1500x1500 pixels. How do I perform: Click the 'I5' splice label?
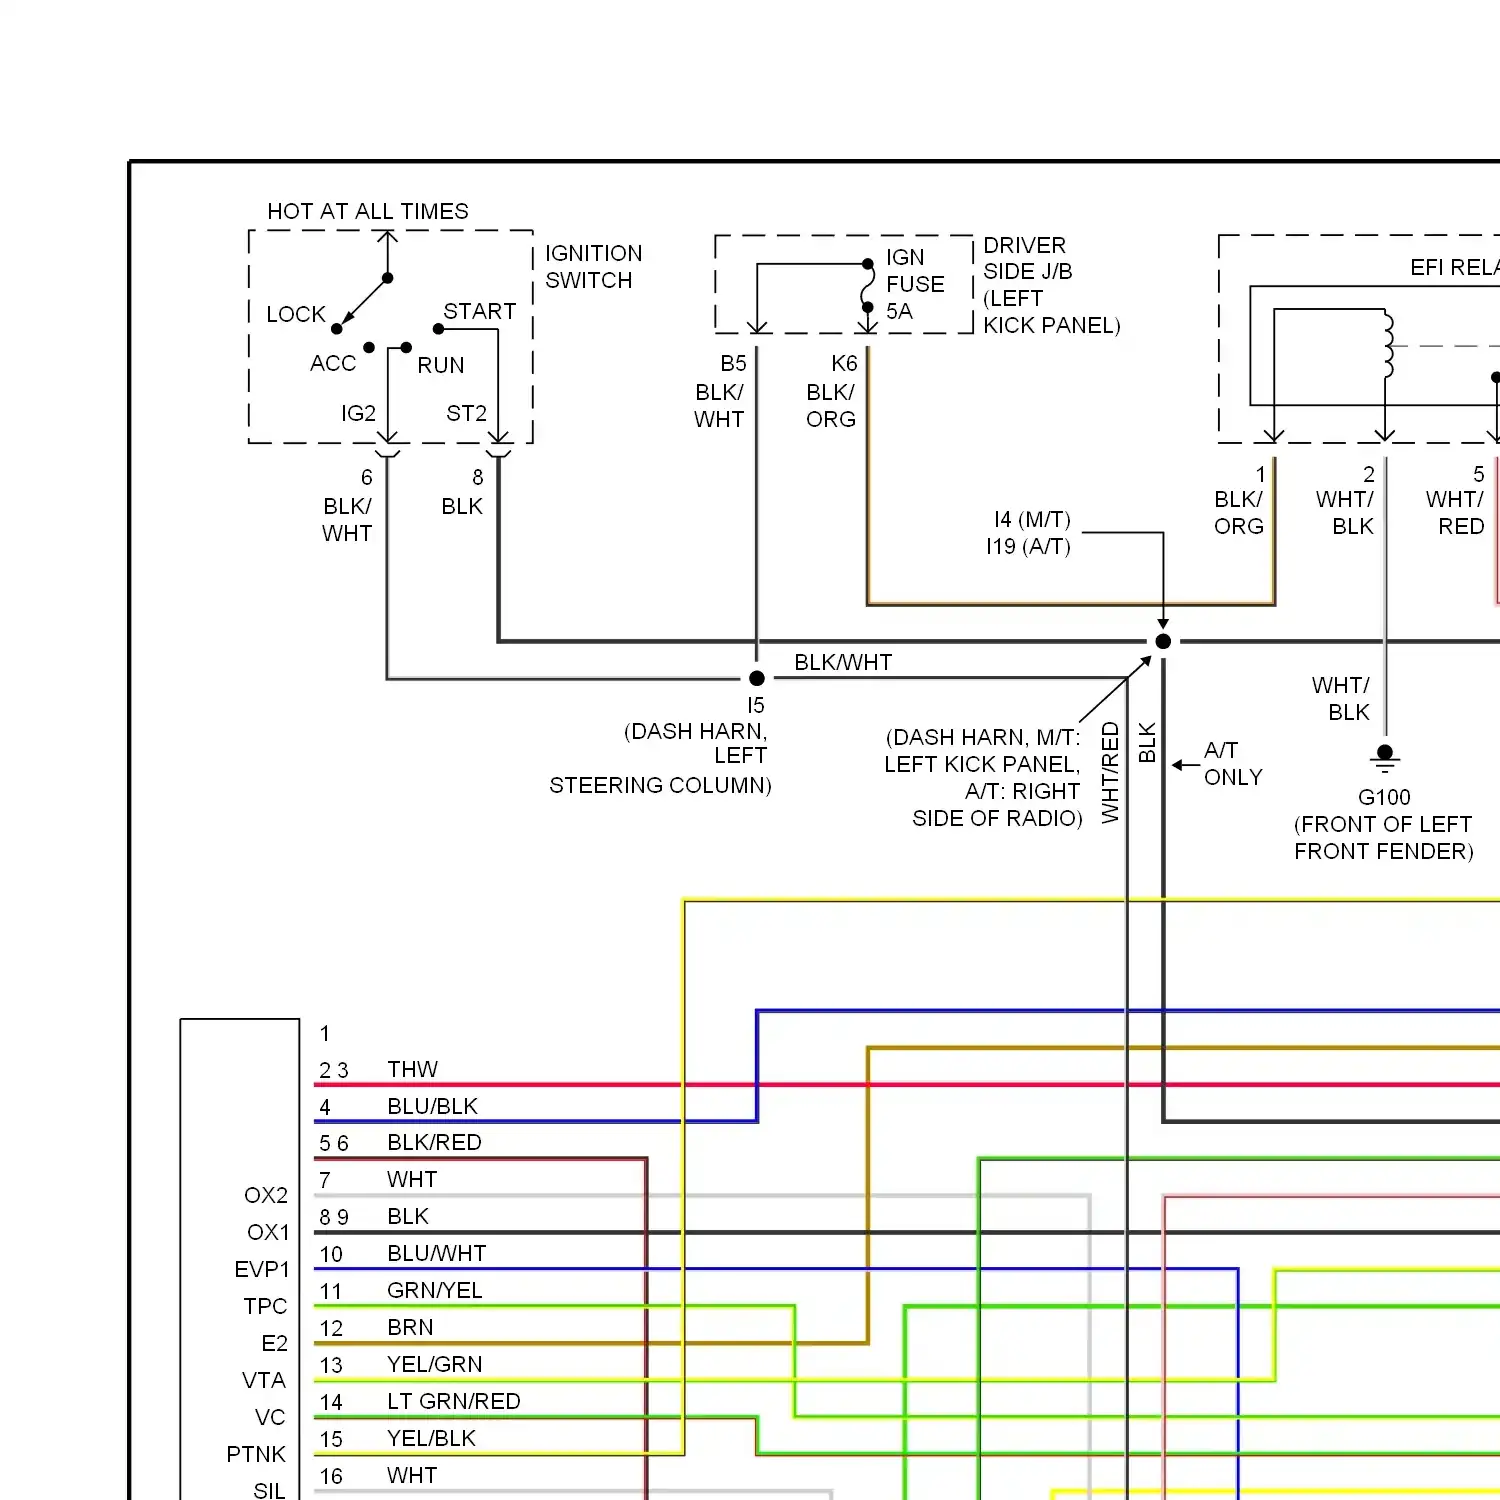click(x=755, y=705)
